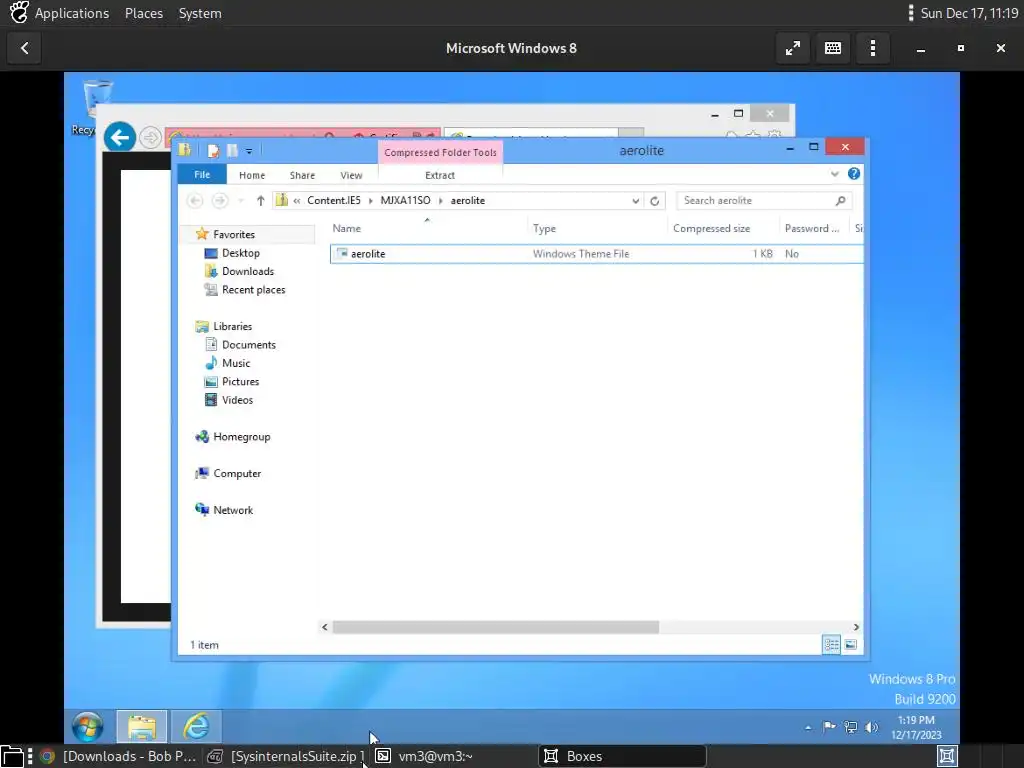Expand the address bar history dropdown
This screenshot has height=768, width=1024.
[x=635, y=201]
